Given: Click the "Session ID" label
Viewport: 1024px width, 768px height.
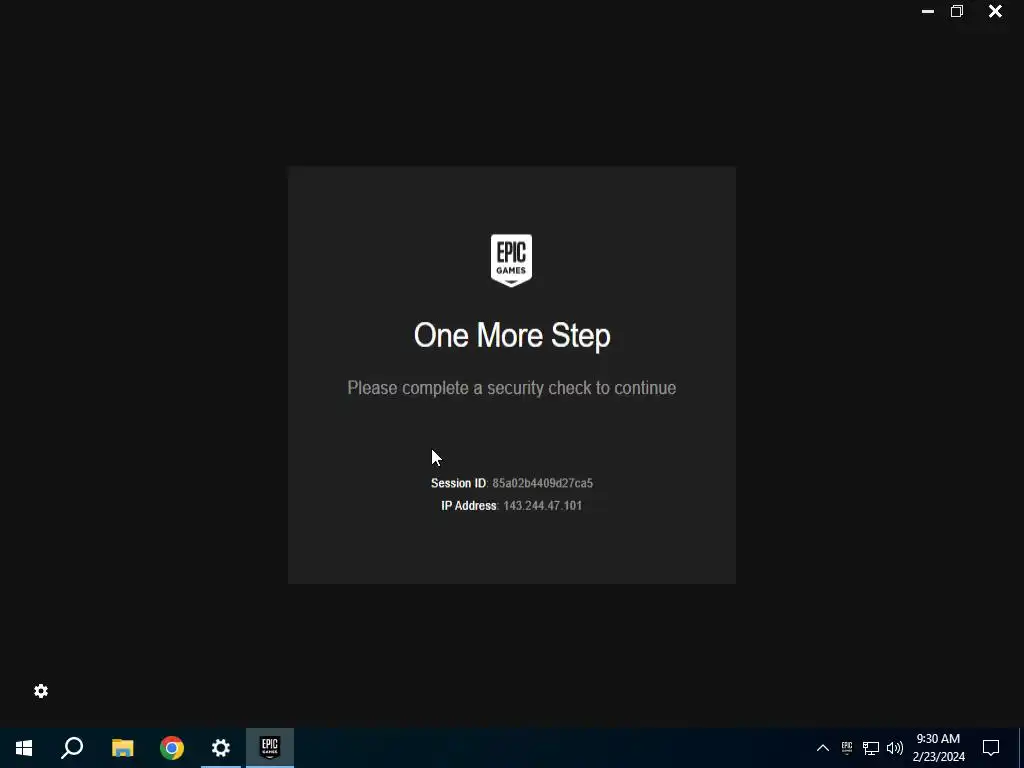Looking at the screenshot, I should click(458, 483).
